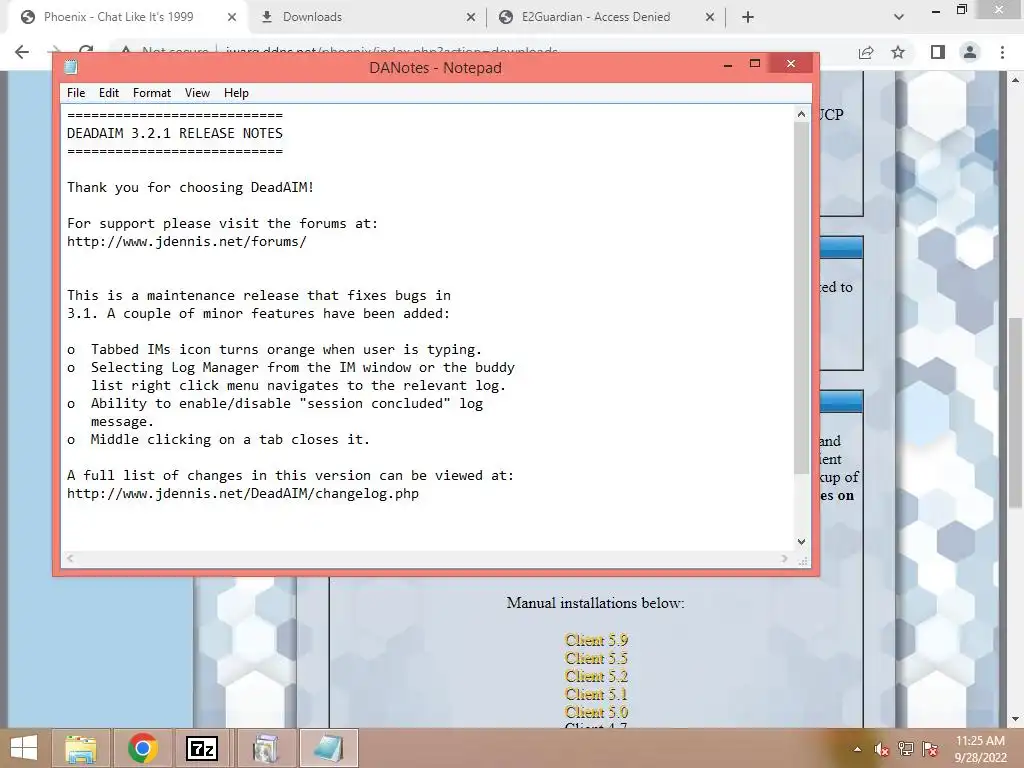
Task: Expand Chrome tab search dropdown
Action: tap(899, 18)
